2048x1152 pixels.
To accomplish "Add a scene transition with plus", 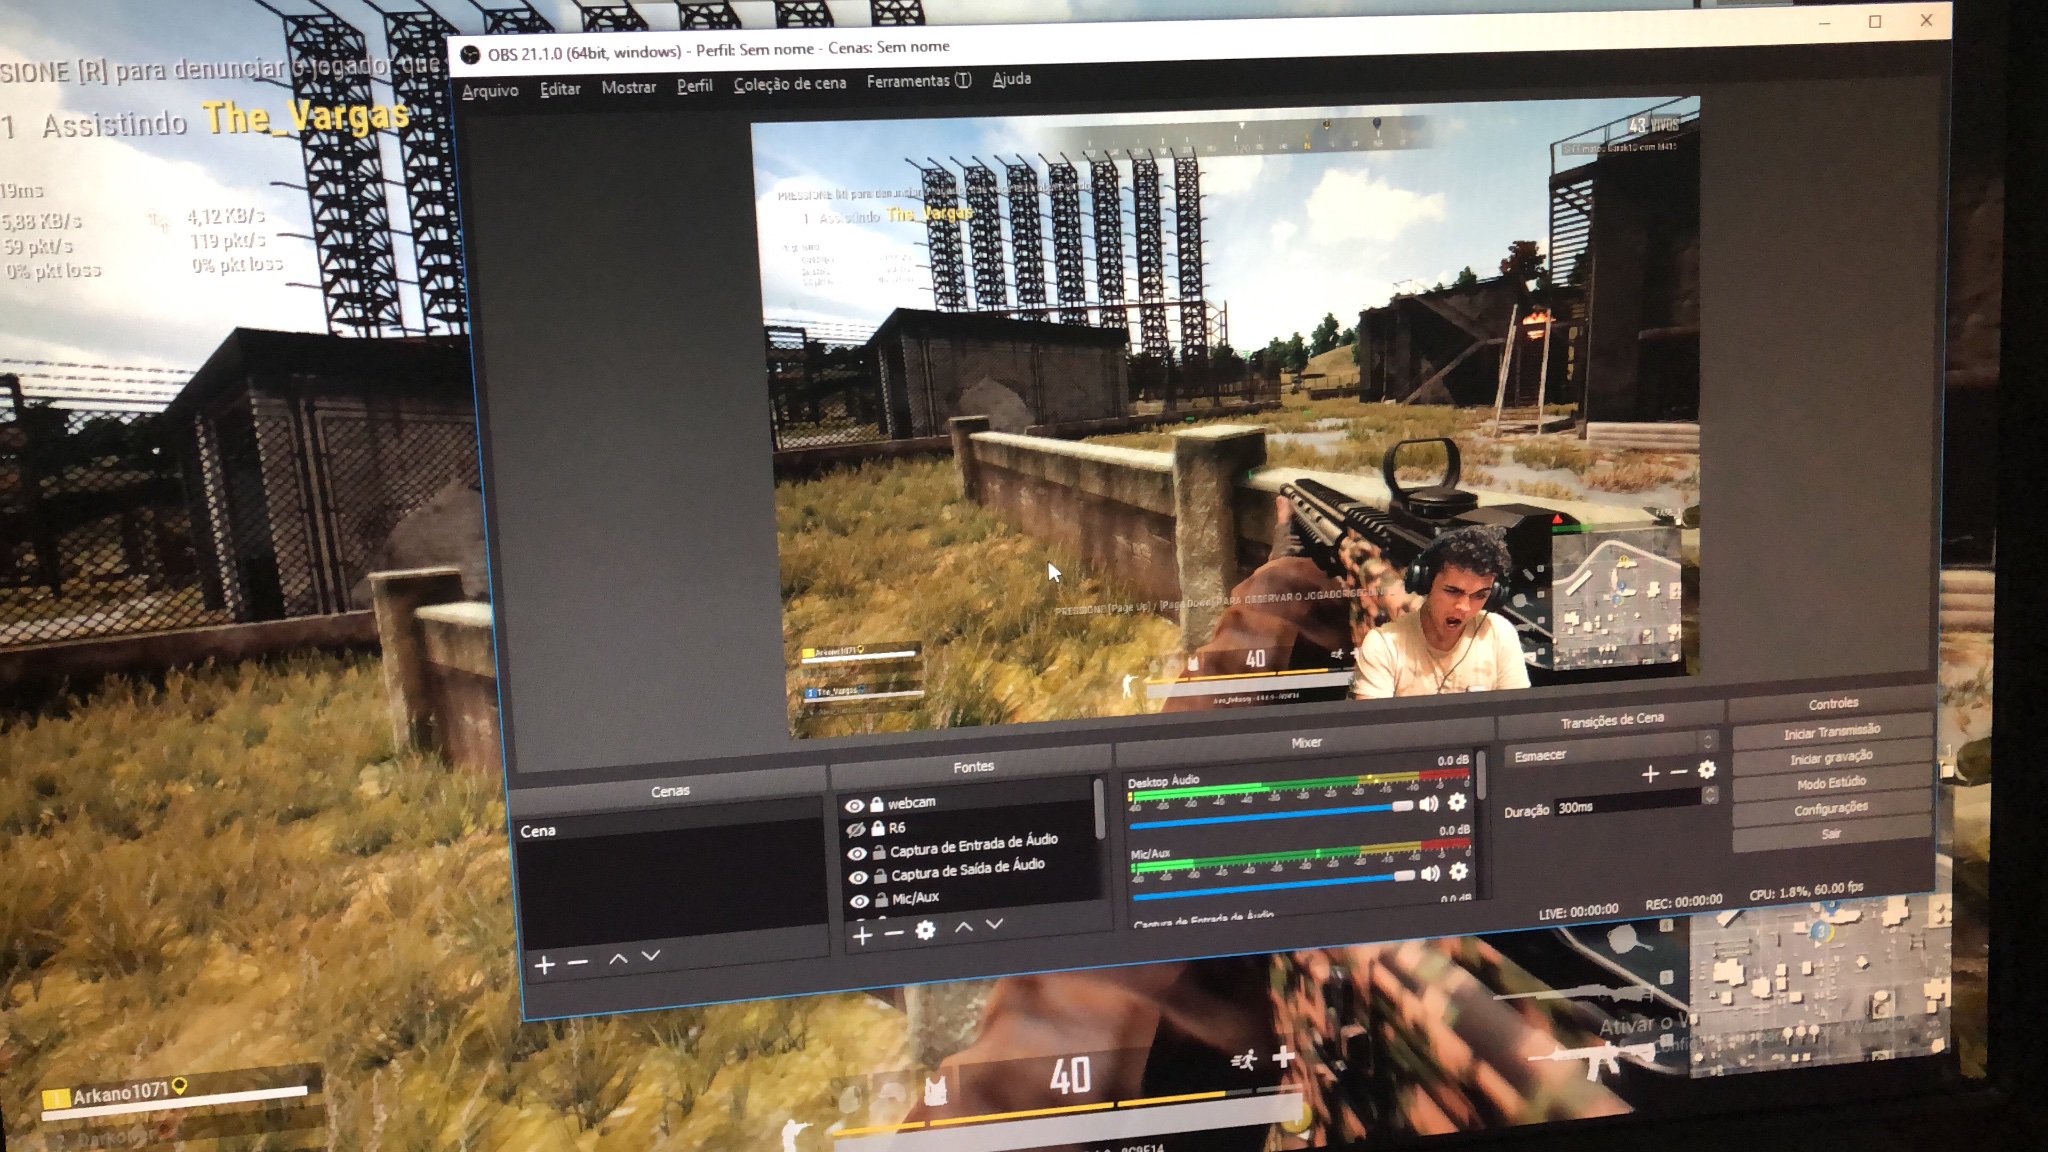I will tap(1650, 773).
